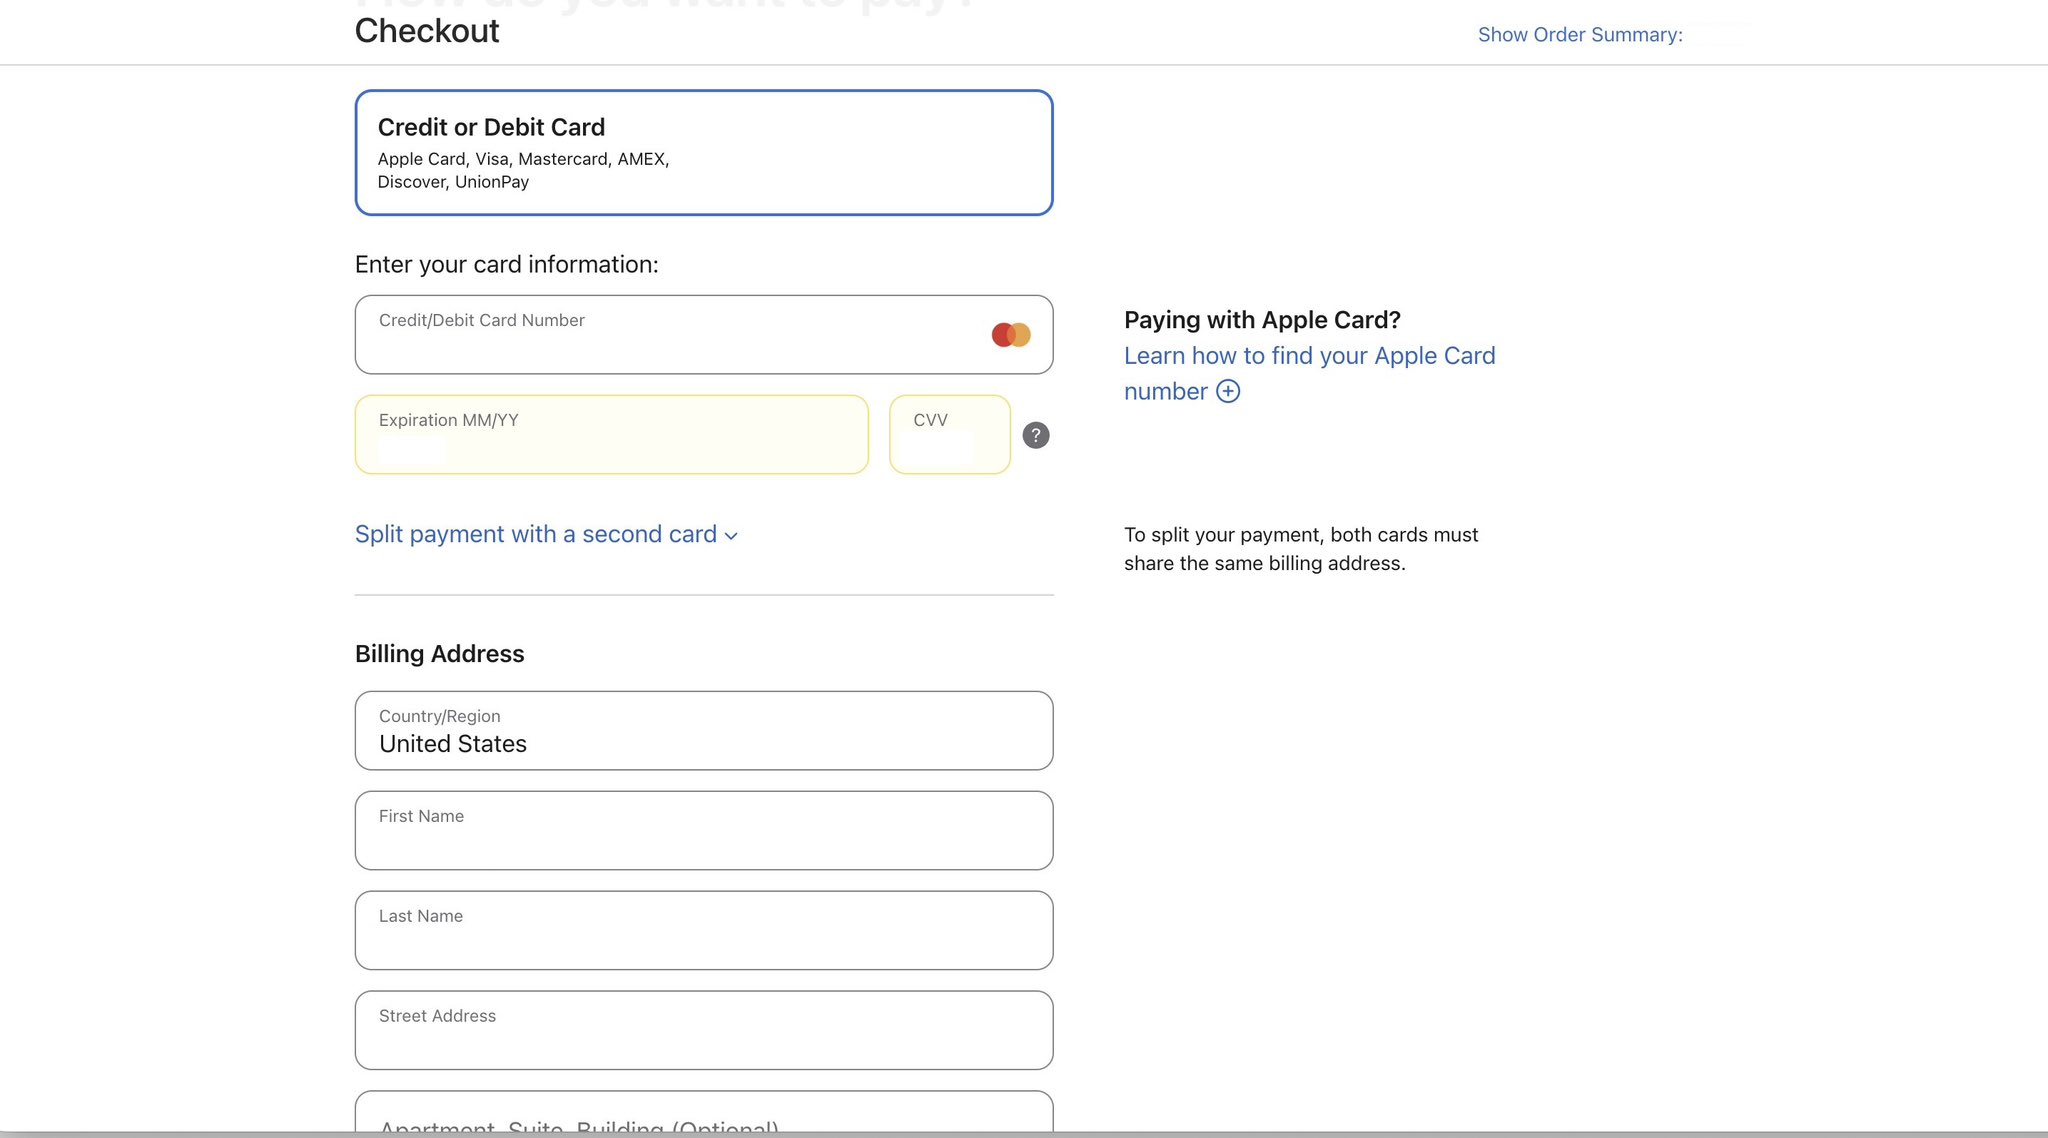Open the Country/Region dropdown
The image size is (2048, 1138).
pyautogui.click(x=704, y=730)
